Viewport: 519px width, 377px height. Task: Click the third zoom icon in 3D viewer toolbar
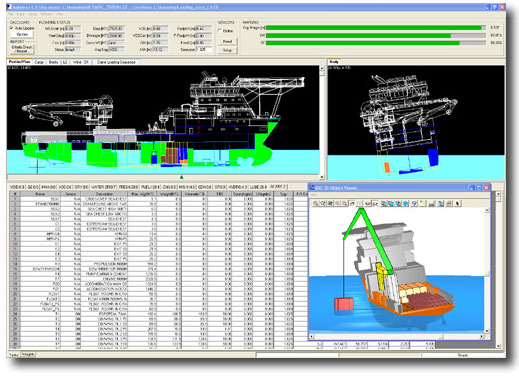330,203
